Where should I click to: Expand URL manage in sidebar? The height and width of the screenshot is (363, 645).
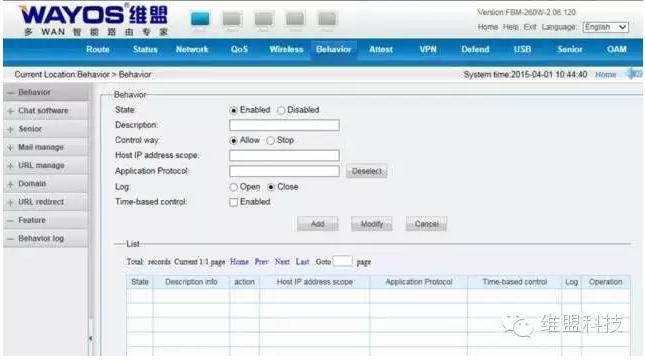[x=45, y=165]
